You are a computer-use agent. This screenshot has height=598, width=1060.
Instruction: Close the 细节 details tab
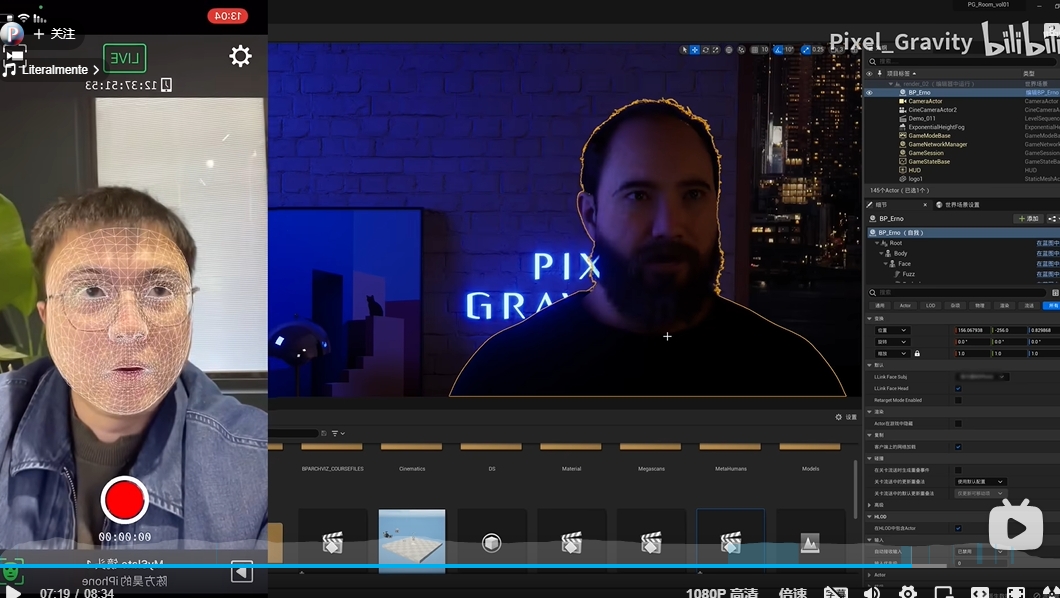coord(925,205)
